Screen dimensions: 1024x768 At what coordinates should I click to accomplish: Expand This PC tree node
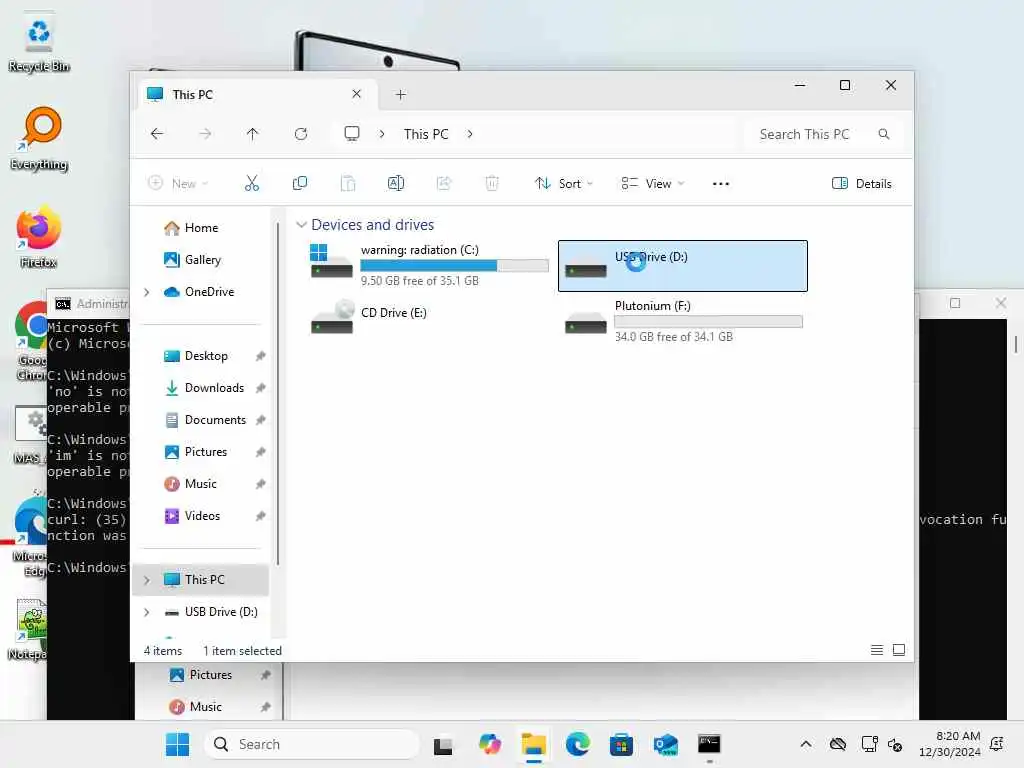point(147,580)
